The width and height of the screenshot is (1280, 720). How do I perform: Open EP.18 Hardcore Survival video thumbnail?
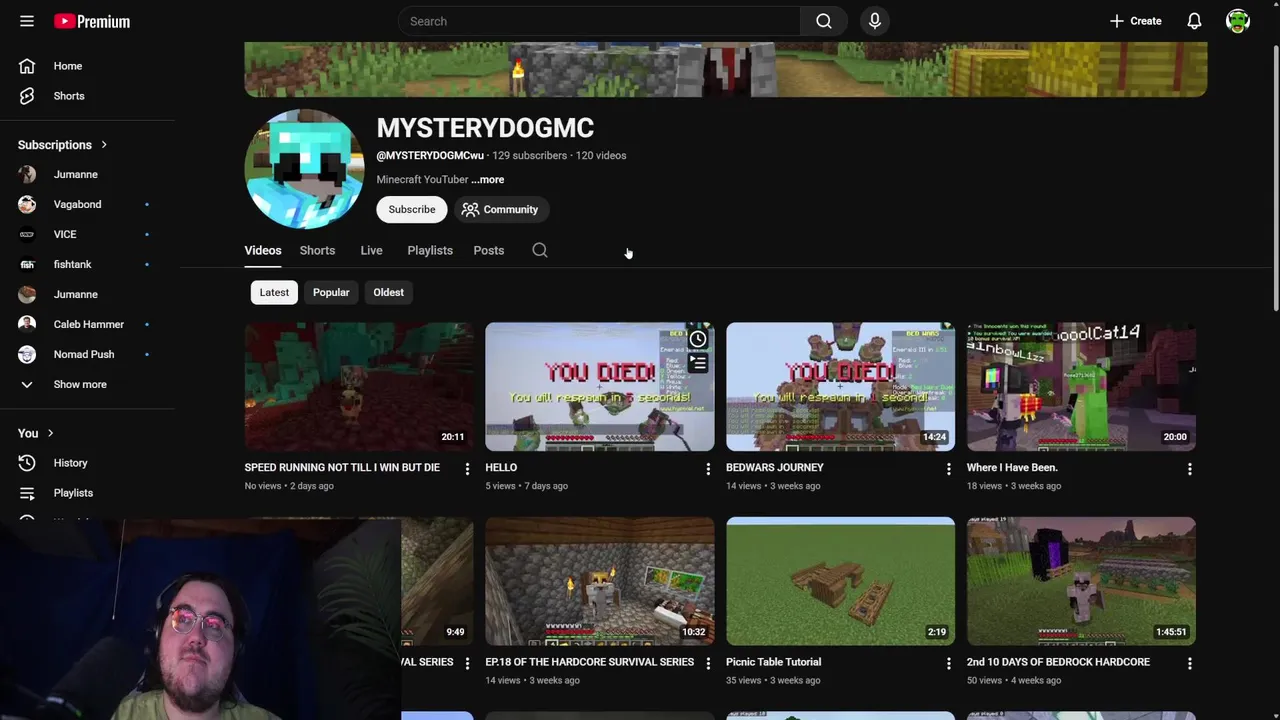click(x=600, y=581)
